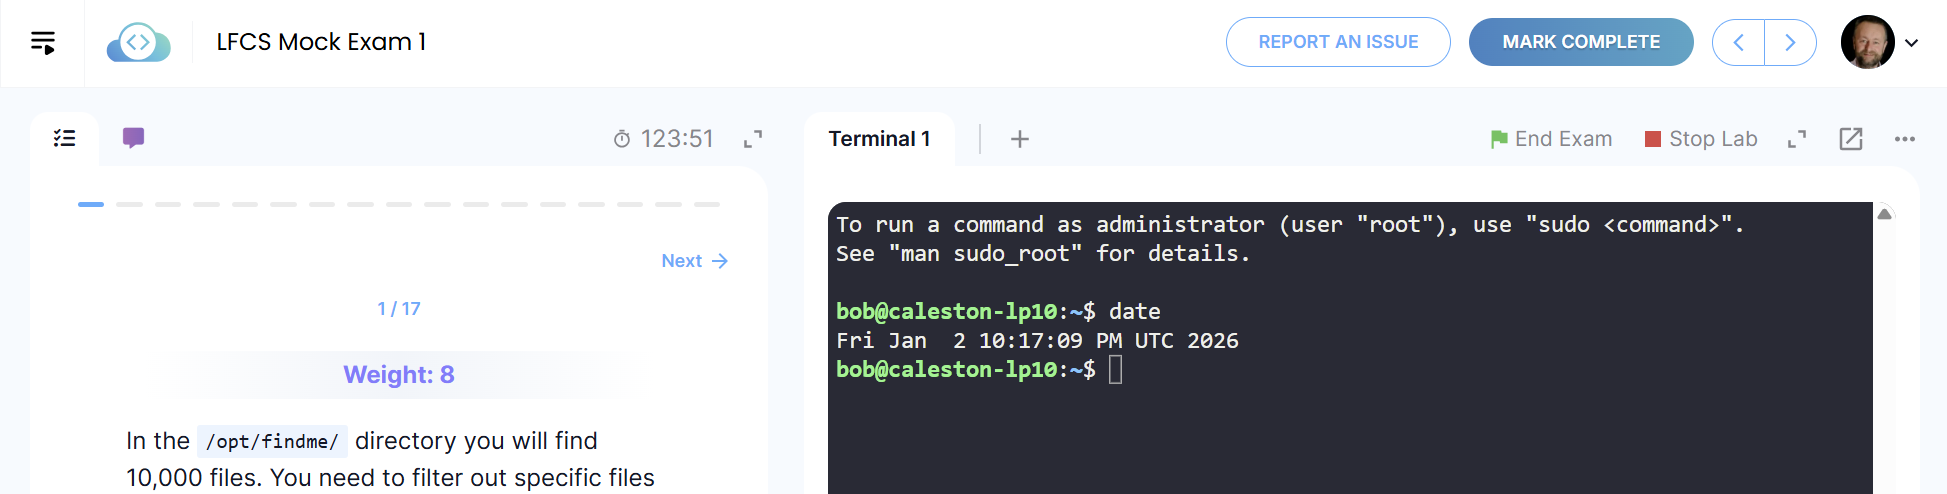Maximize the terminal panel

pos(1797,139)
